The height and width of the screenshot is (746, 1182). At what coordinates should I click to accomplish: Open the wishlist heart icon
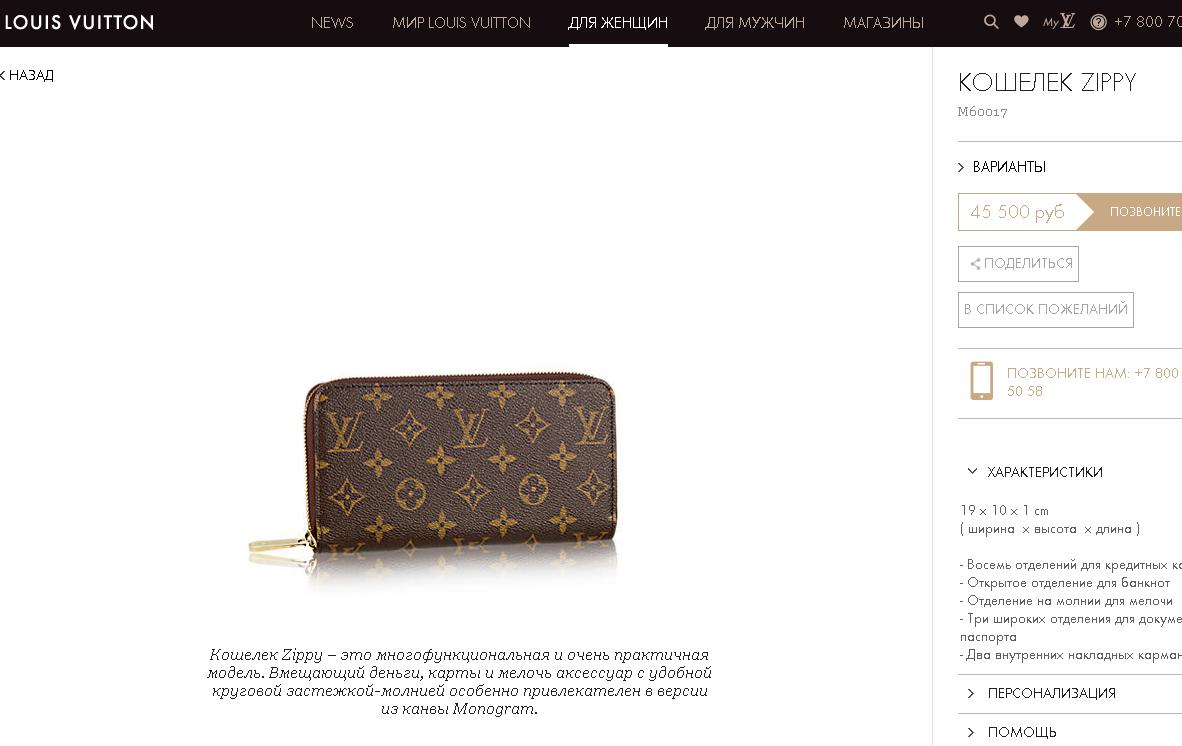pyautogui.click(x=1021, y=21)
